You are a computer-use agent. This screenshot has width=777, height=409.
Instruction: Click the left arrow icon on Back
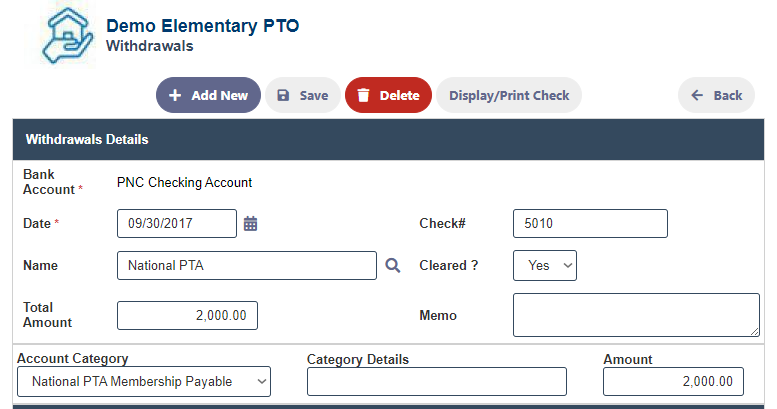click(697, 95)
